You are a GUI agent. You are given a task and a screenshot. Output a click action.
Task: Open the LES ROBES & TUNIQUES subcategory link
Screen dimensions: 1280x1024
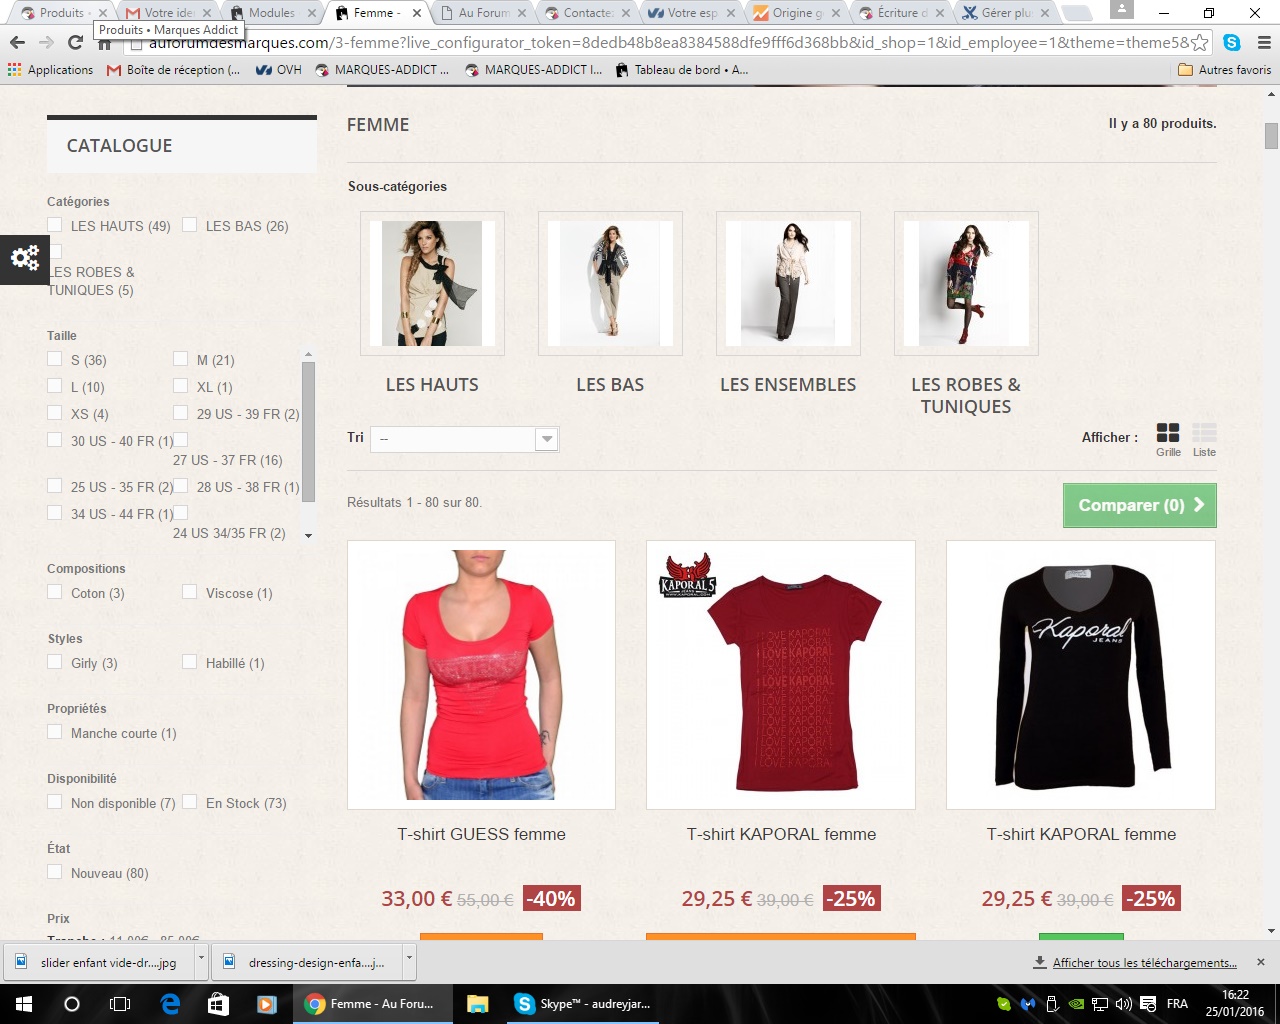coord(966,396)
